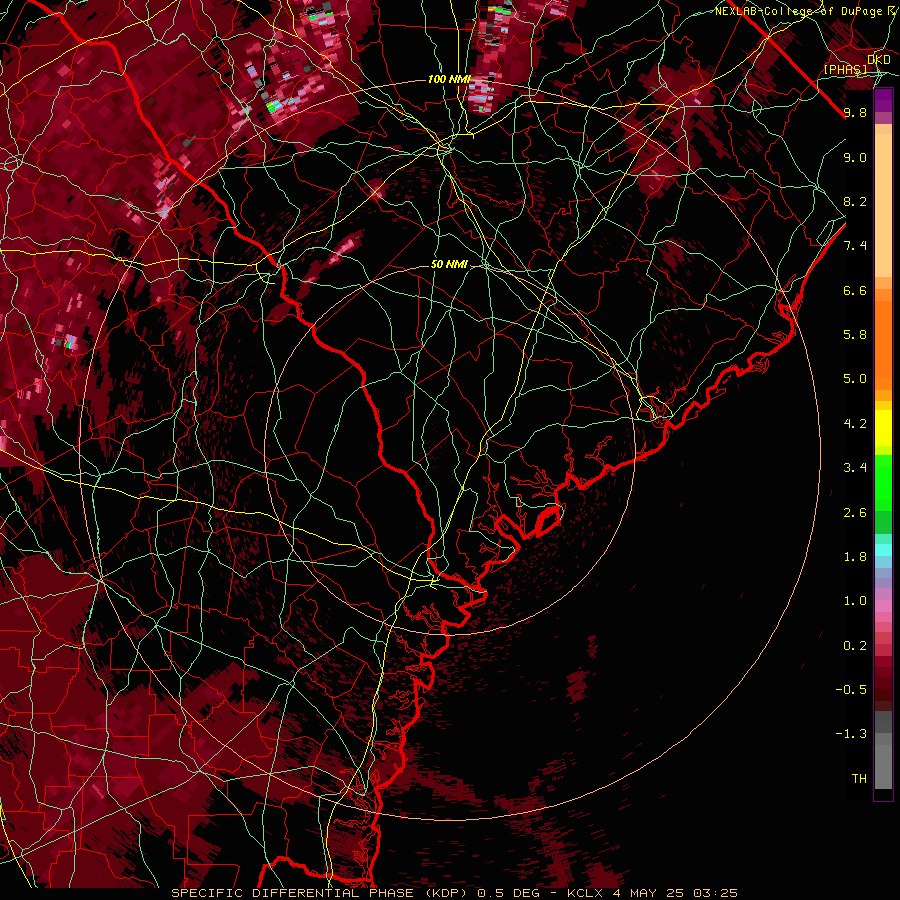Click the 2.6 value on the color scale
Viewport: 900px width, 900px height.
coord(855,513)
